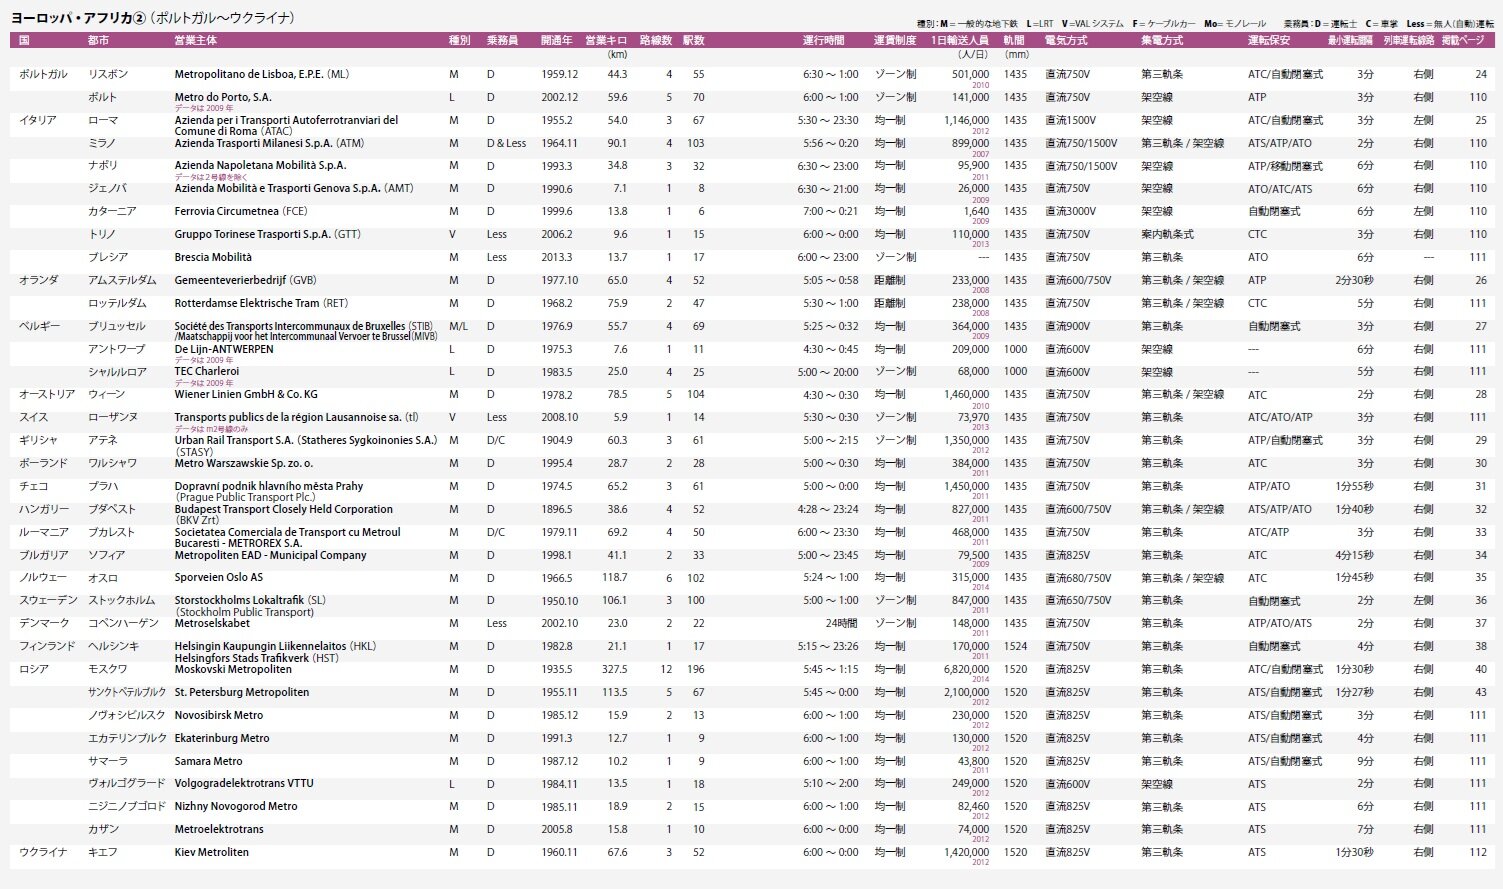Click operator Metropolitano de Lisboa, E.P.E.
1503x889 pixels.
(x=250, y=75)
